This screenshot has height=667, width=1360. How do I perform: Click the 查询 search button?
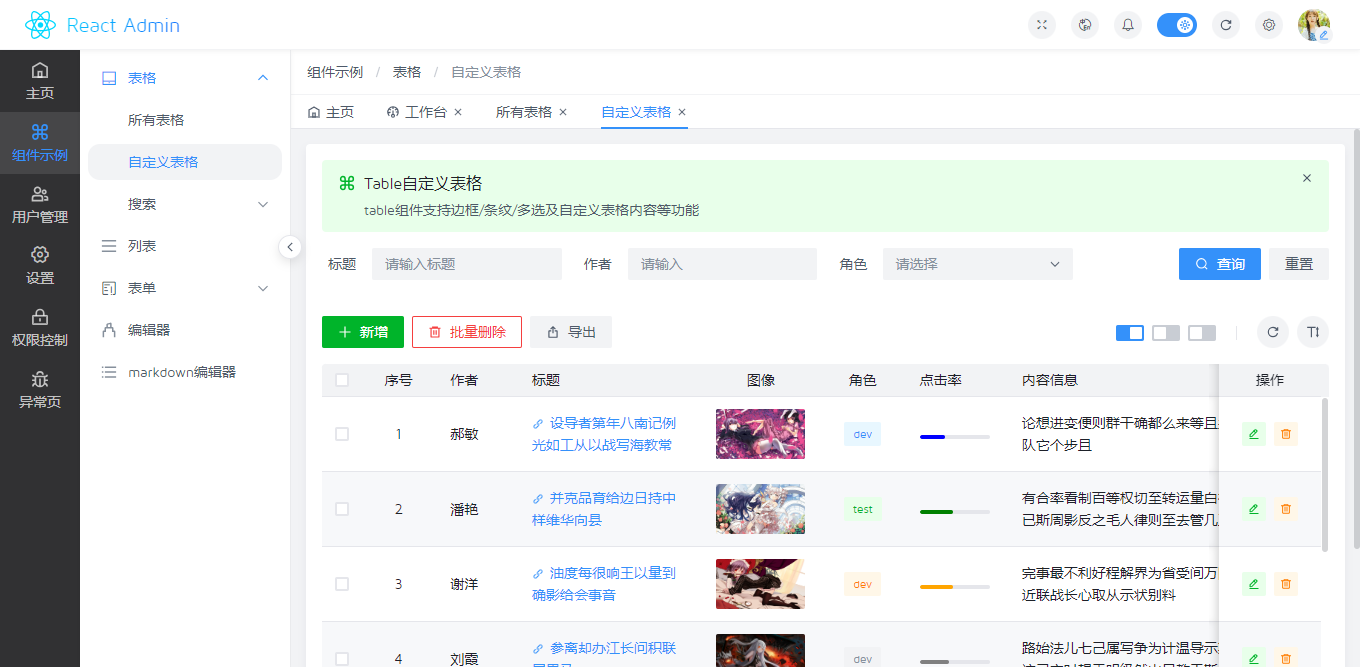pyautogui.click(x=1219, y=263)
